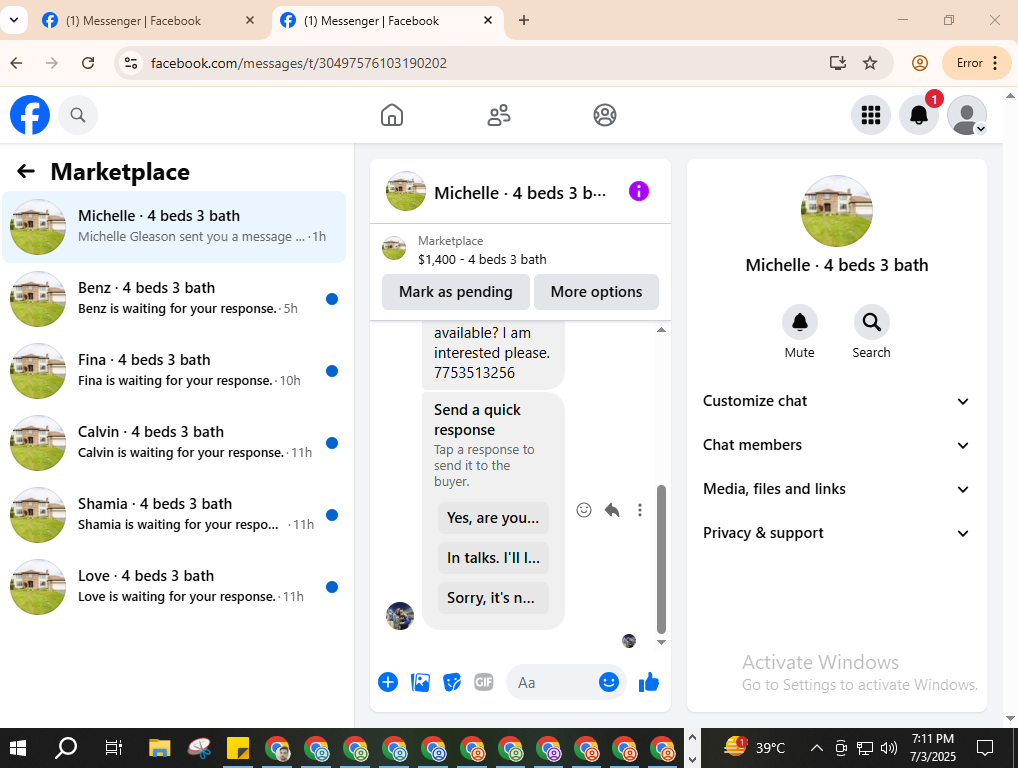
Task: Open conversation information purple icon
Action: [639, 192]
